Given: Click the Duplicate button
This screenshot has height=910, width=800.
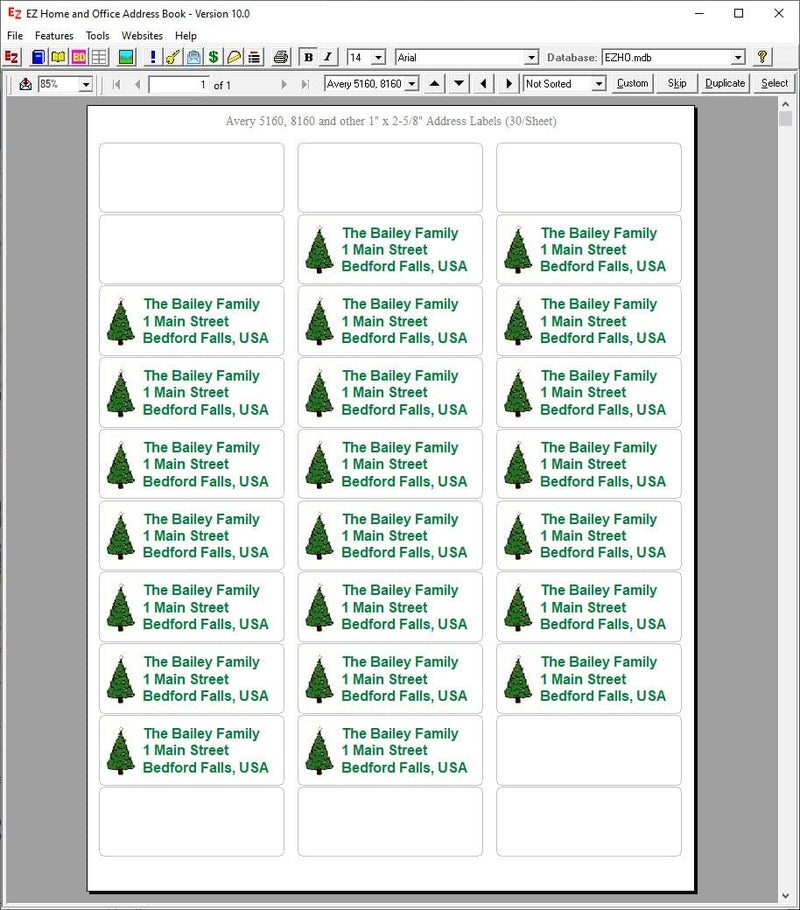Looking at the screenshot, I should pos(725,84).
